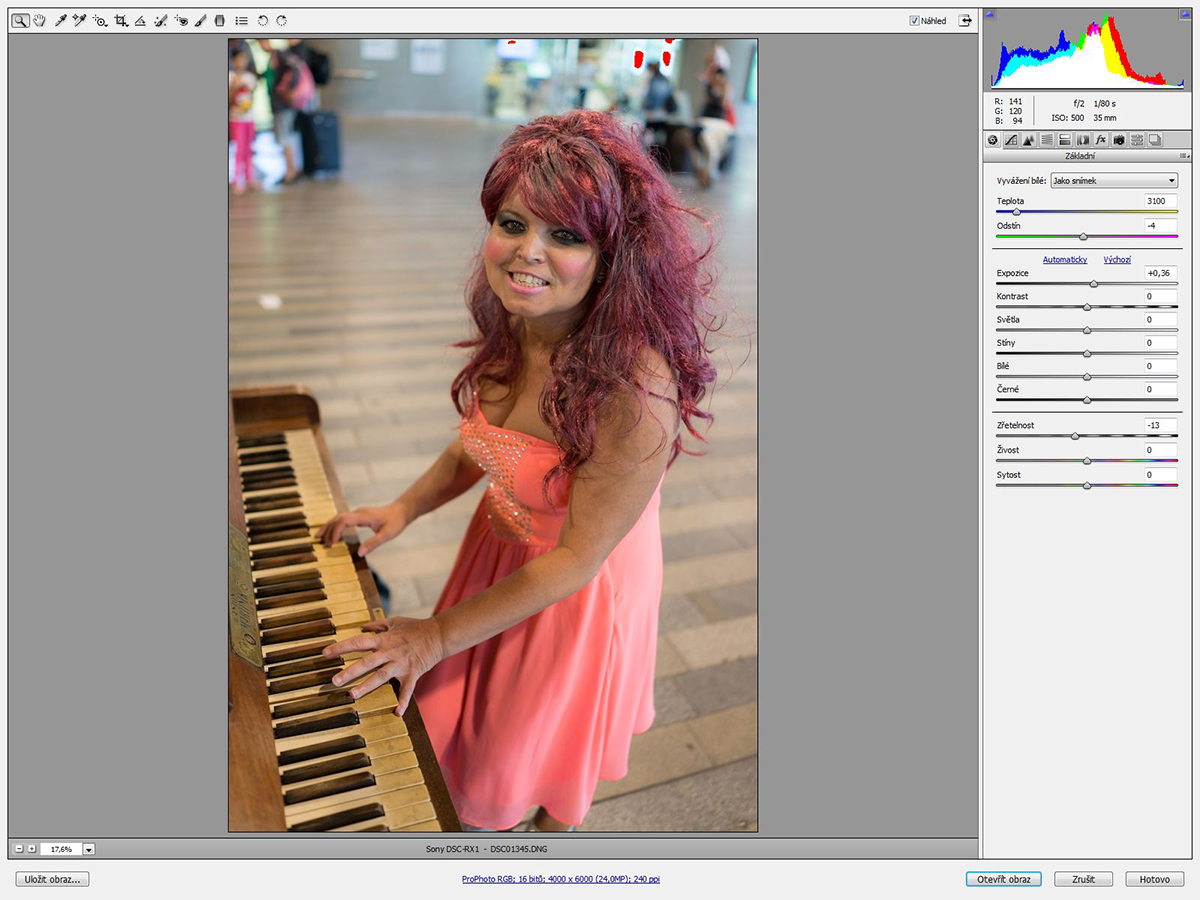
Task: Switch to the Tone Curve tab
Action: point(1011,140)
